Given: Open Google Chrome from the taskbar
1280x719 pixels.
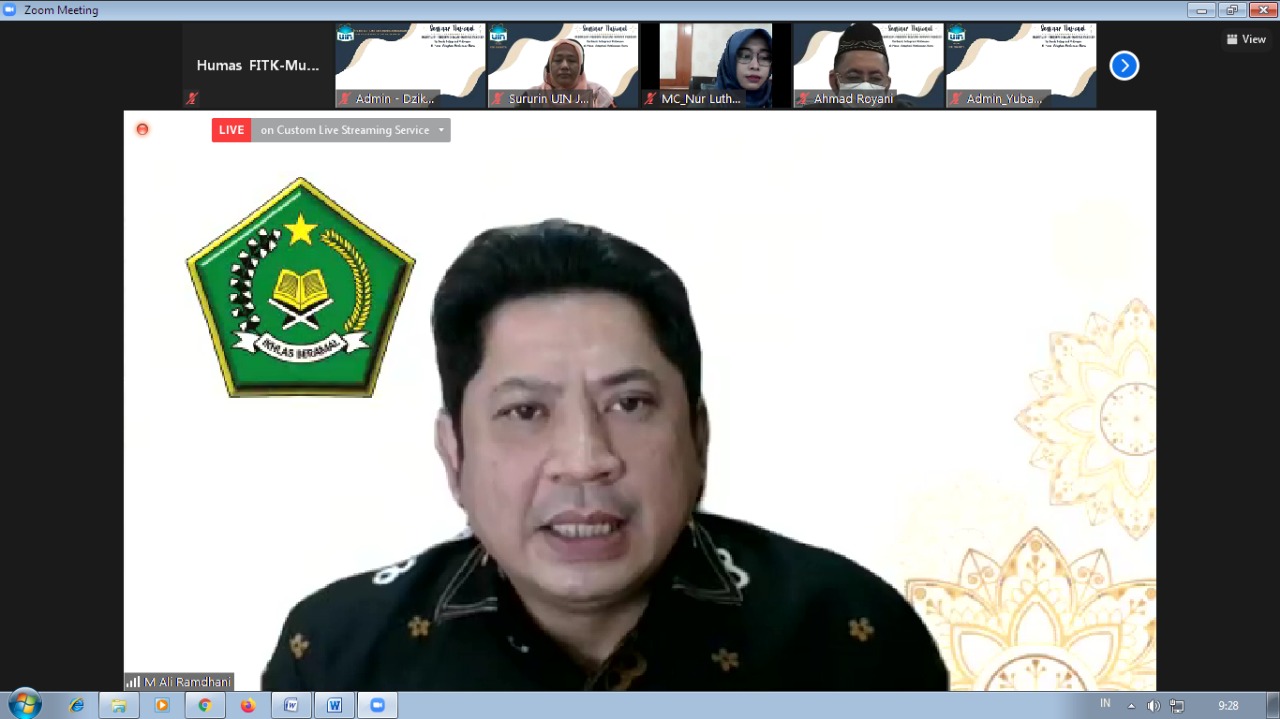Looking at the screenshot, I should point(205,705).
